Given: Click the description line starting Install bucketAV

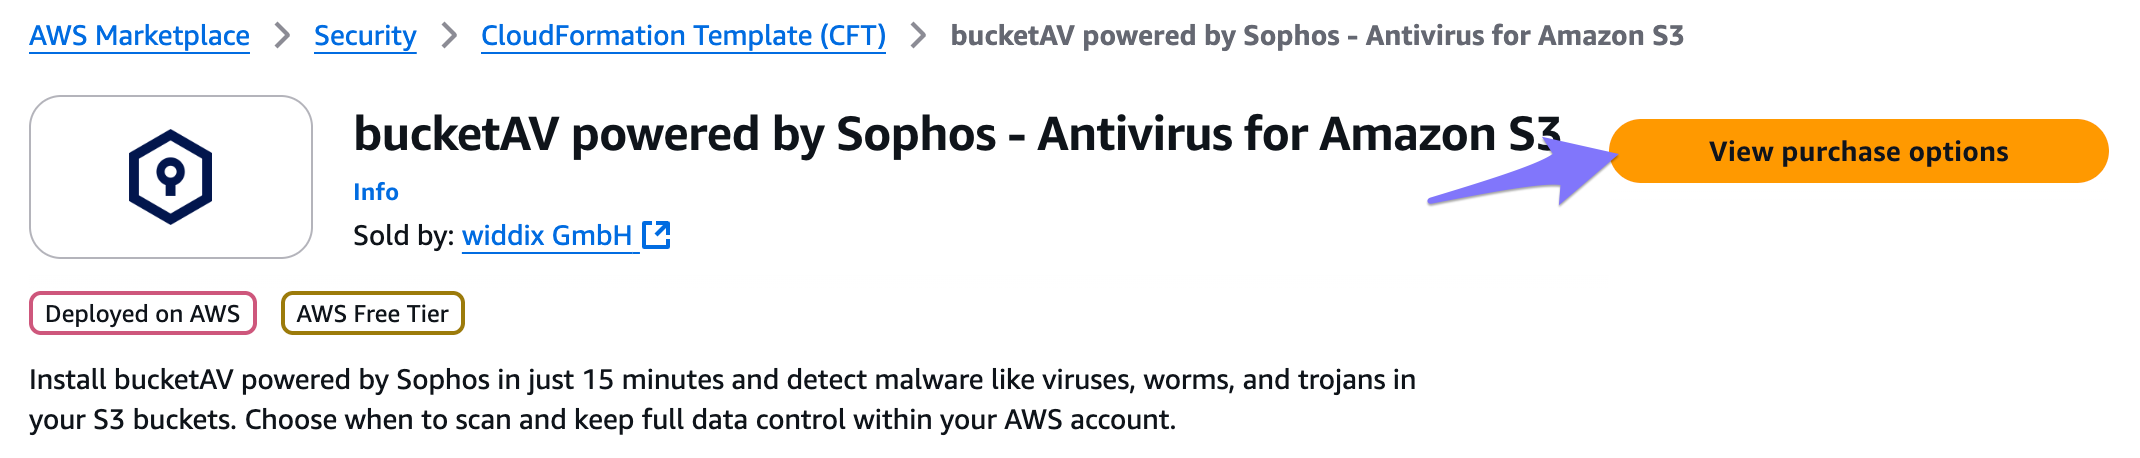Looking at the screenshot, I should (722, 380).
